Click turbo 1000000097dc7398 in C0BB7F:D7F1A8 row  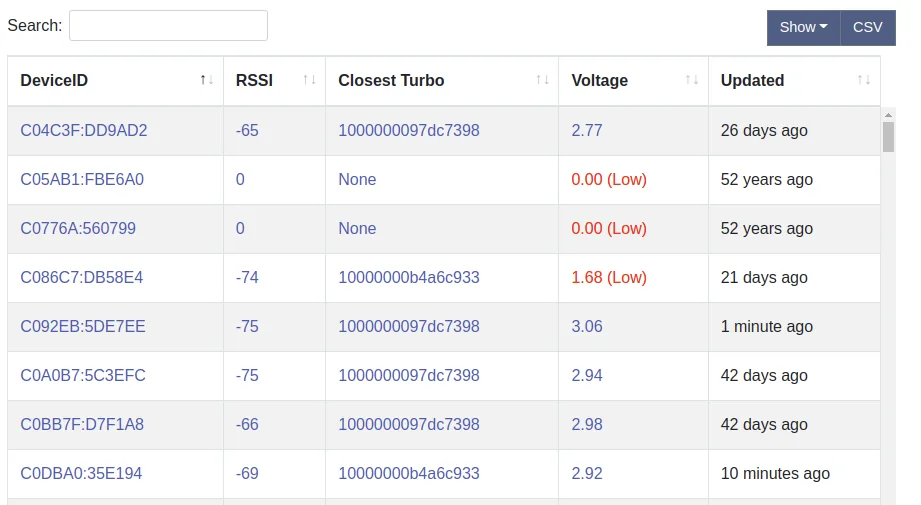[x=409, y=424]
